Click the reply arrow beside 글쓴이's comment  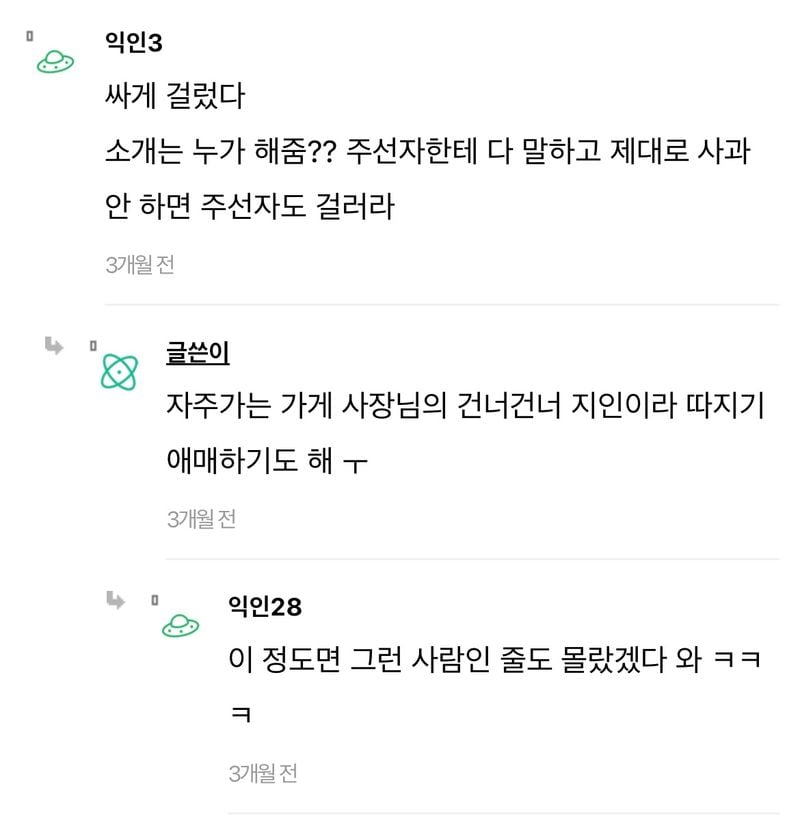[x=53, y=346]
